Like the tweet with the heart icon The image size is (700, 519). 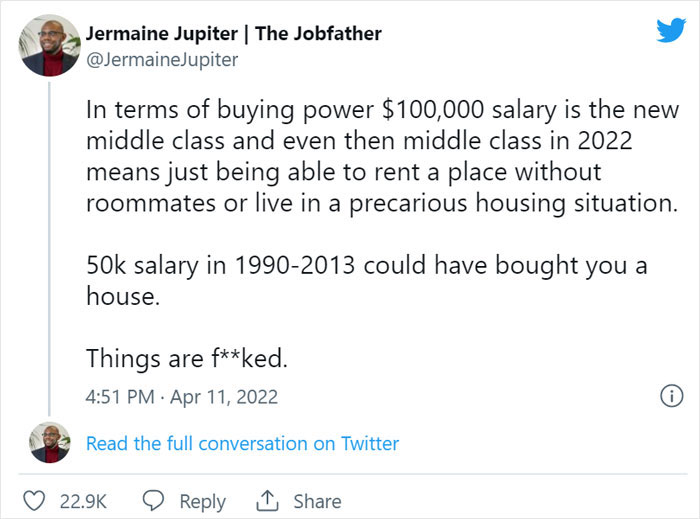click(x=33, y=501)
